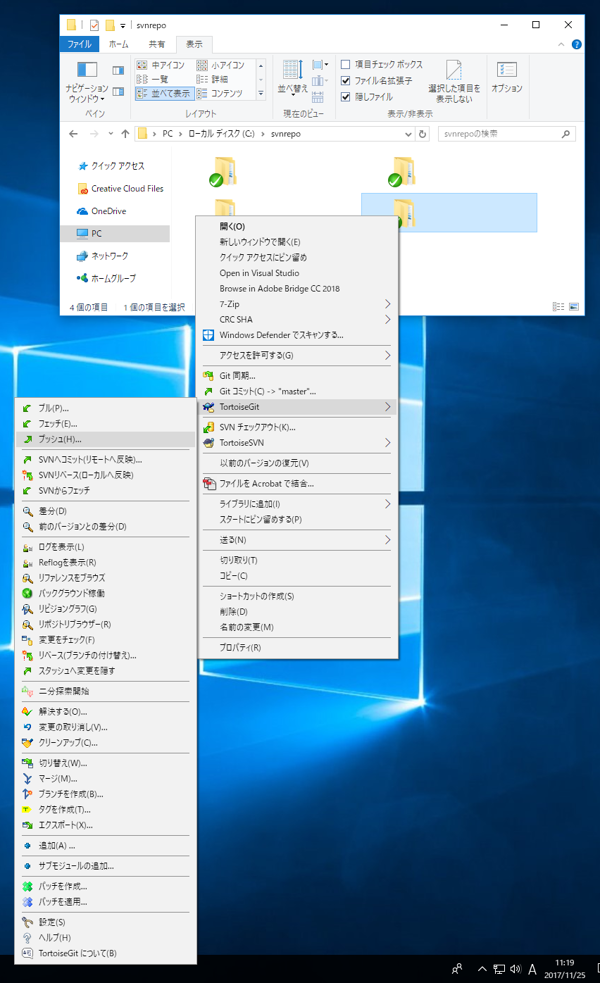Click the Browse references (リファレンスをブラウズ) icon
The height and width of the screenshot is (983, 600).
click(27, 578)
